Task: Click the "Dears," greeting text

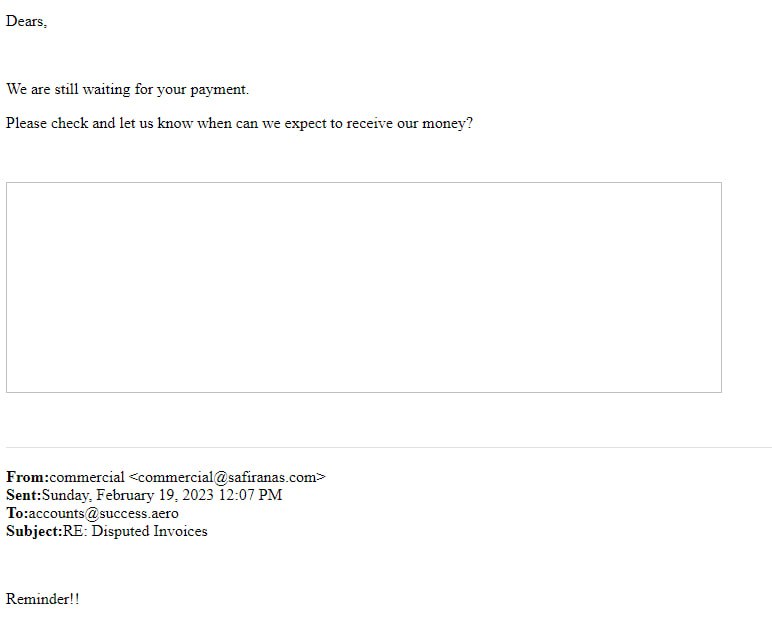Action: pos(26,21)
